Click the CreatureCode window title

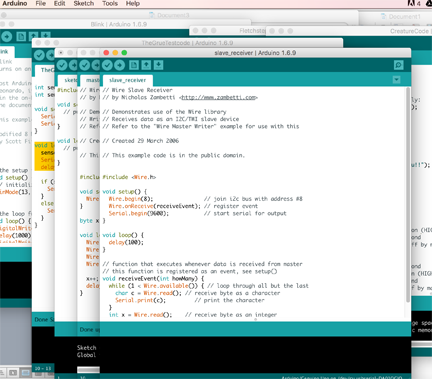coord(409,31)
